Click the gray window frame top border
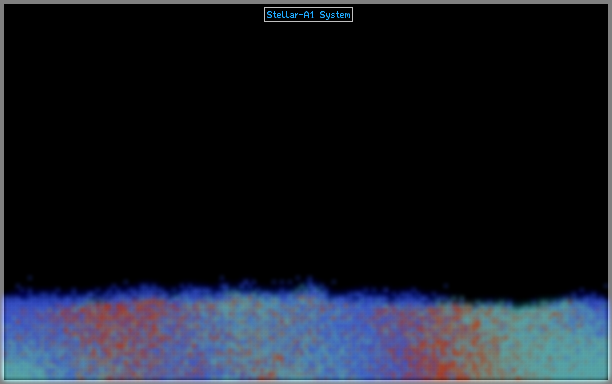 point(306,2)
